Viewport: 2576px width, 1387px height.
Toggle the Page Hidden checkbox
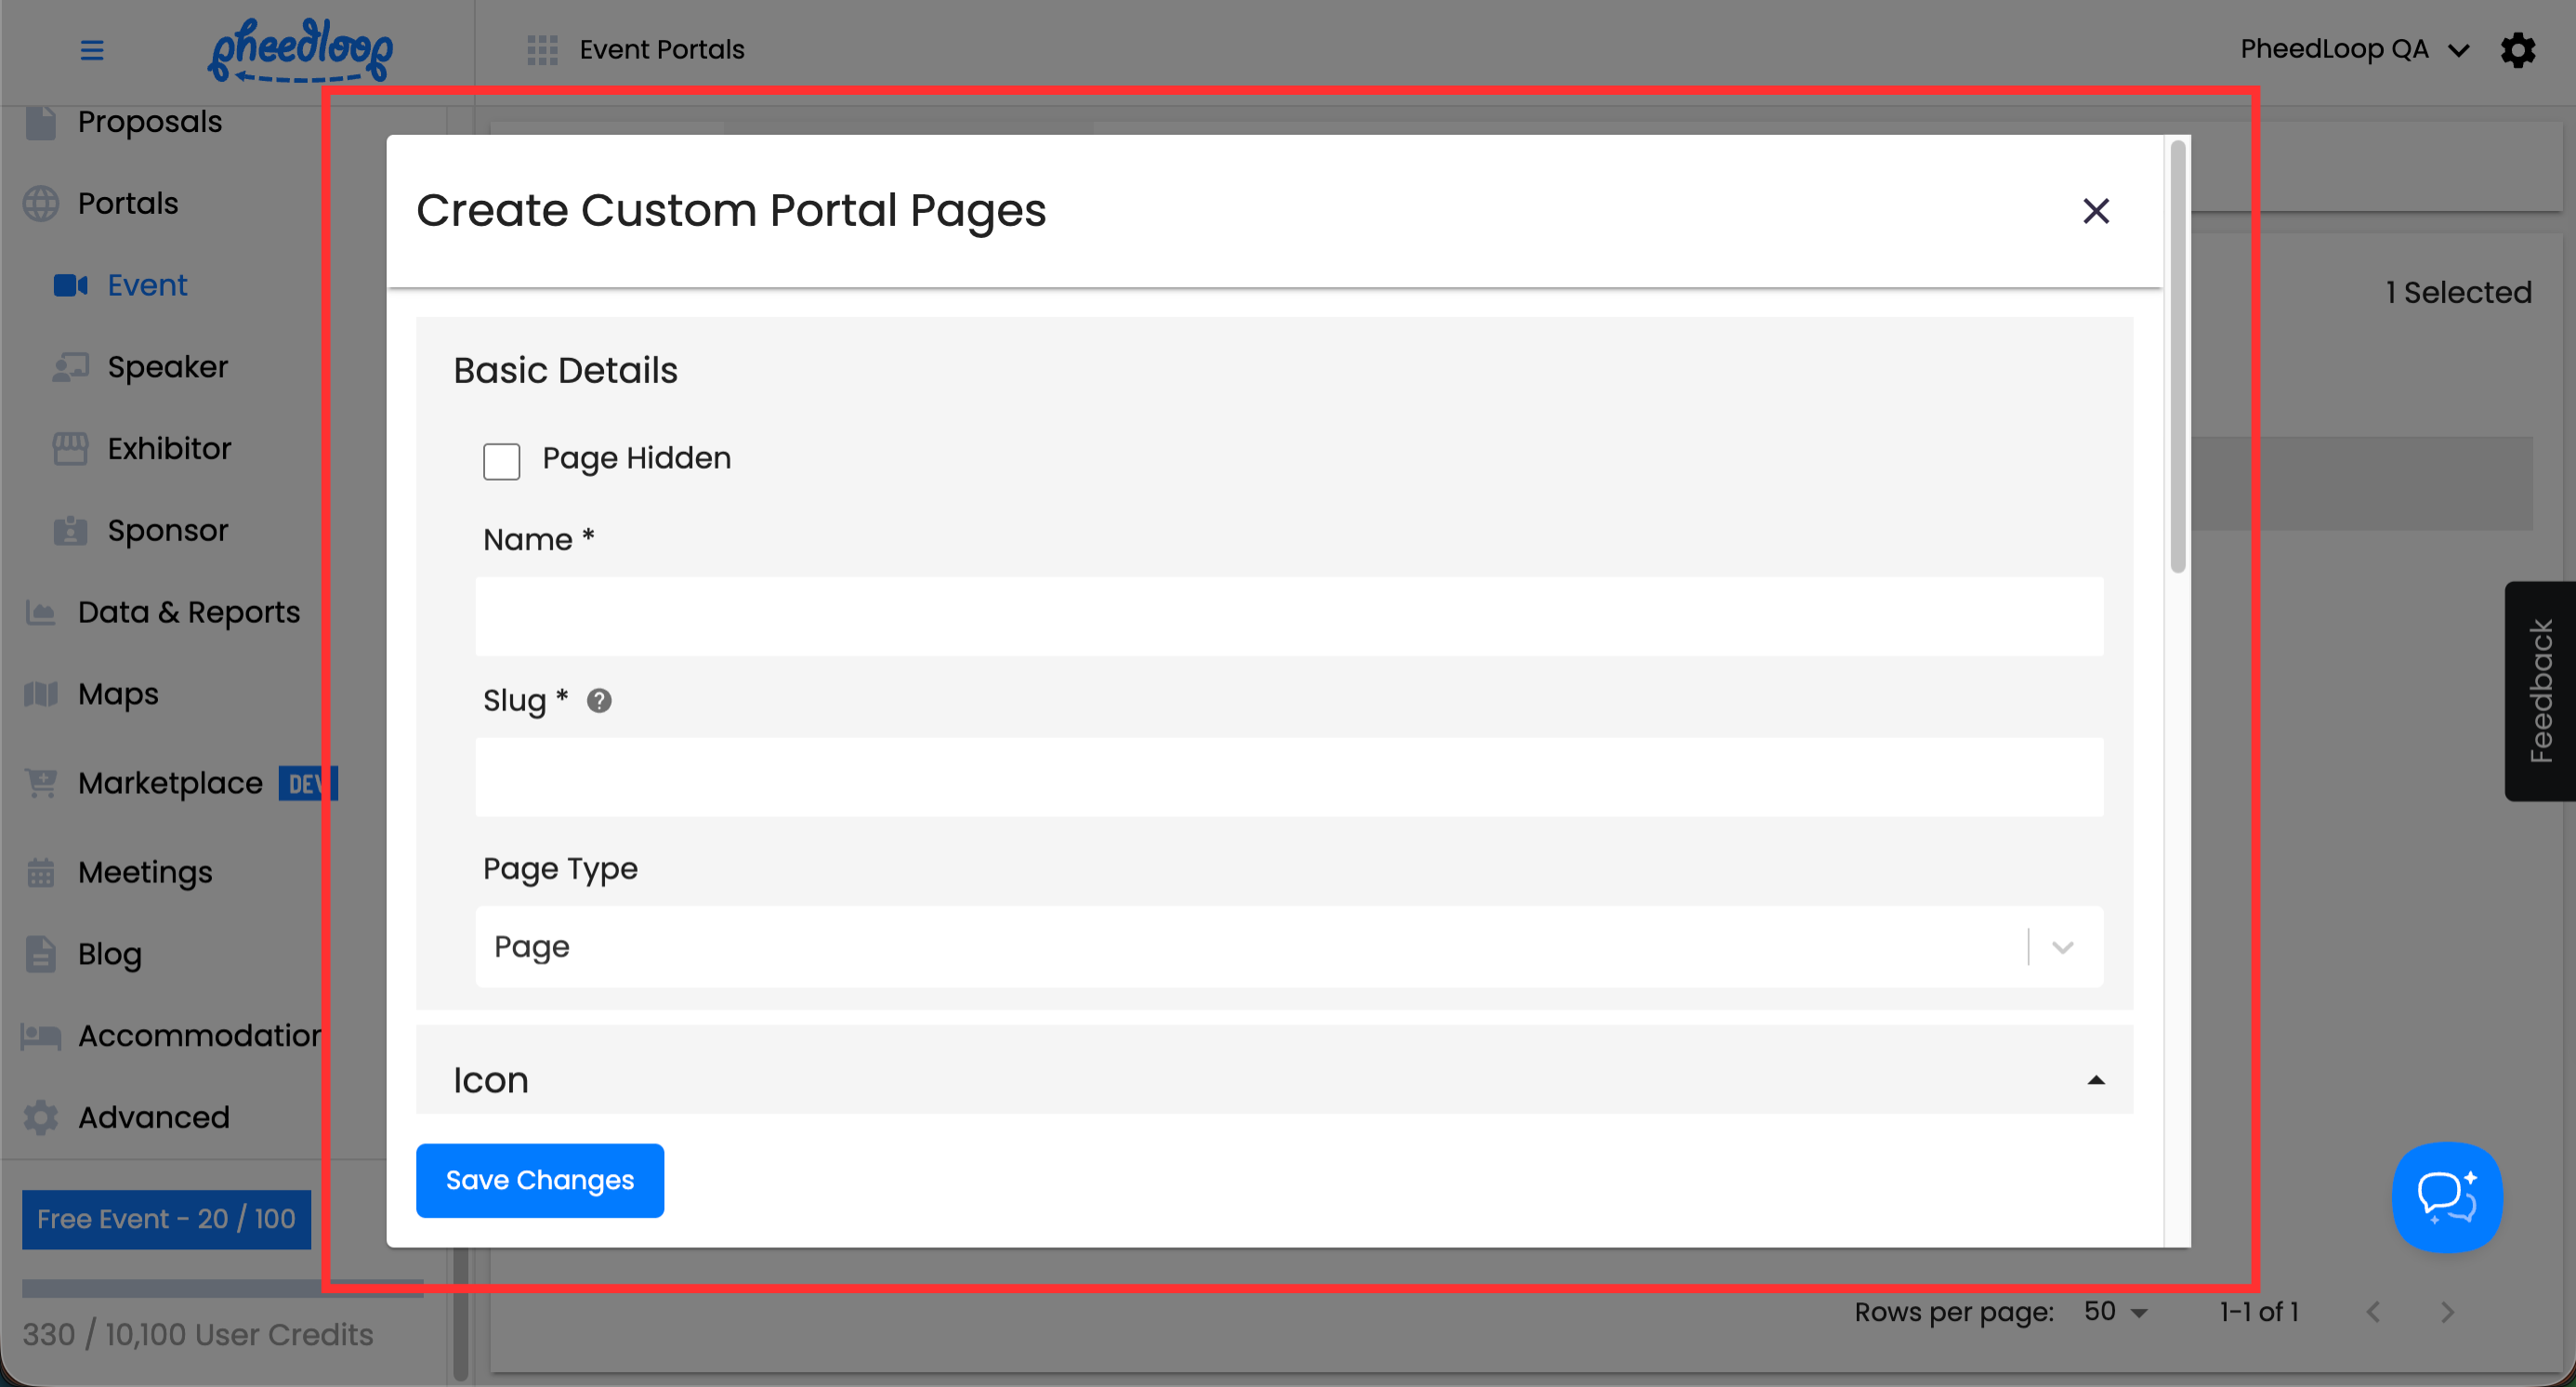501,461
